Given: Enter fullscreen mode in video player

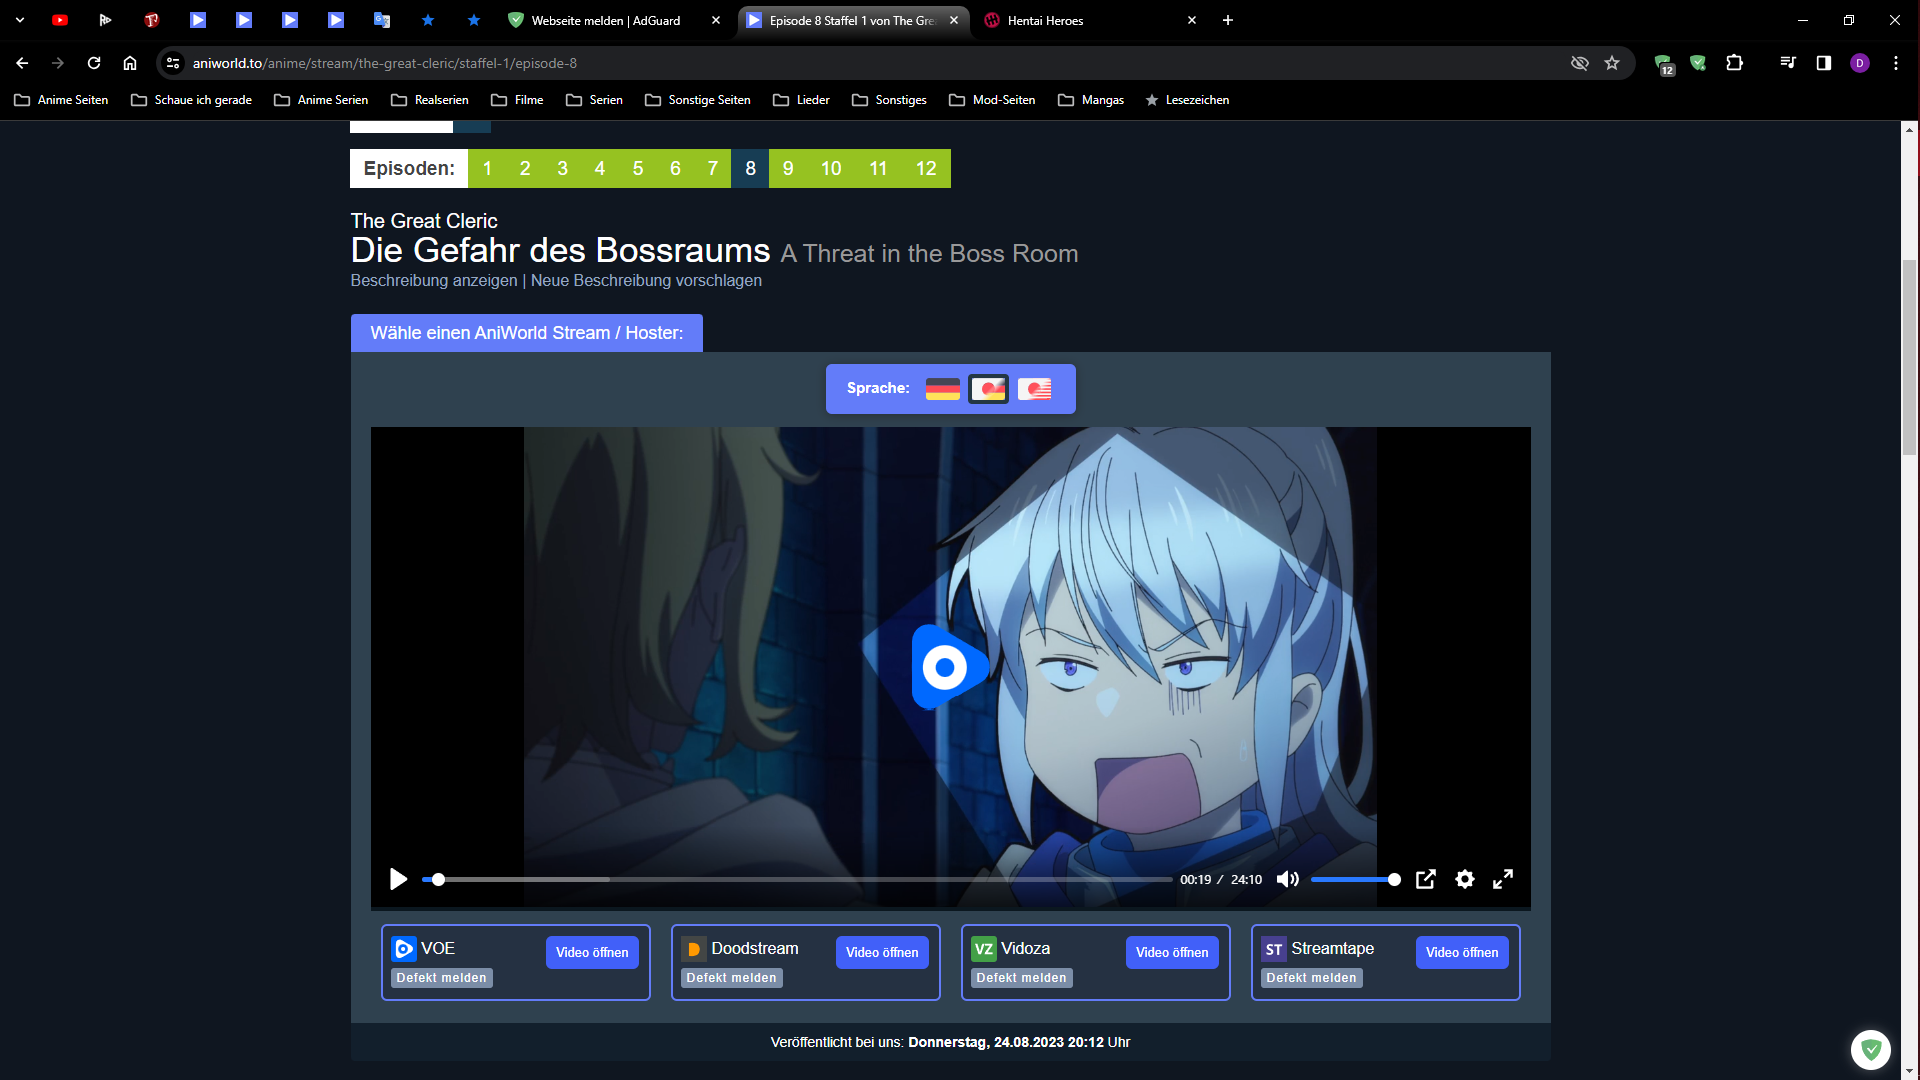Looking at the screenshot, I should pos(1502,879).
